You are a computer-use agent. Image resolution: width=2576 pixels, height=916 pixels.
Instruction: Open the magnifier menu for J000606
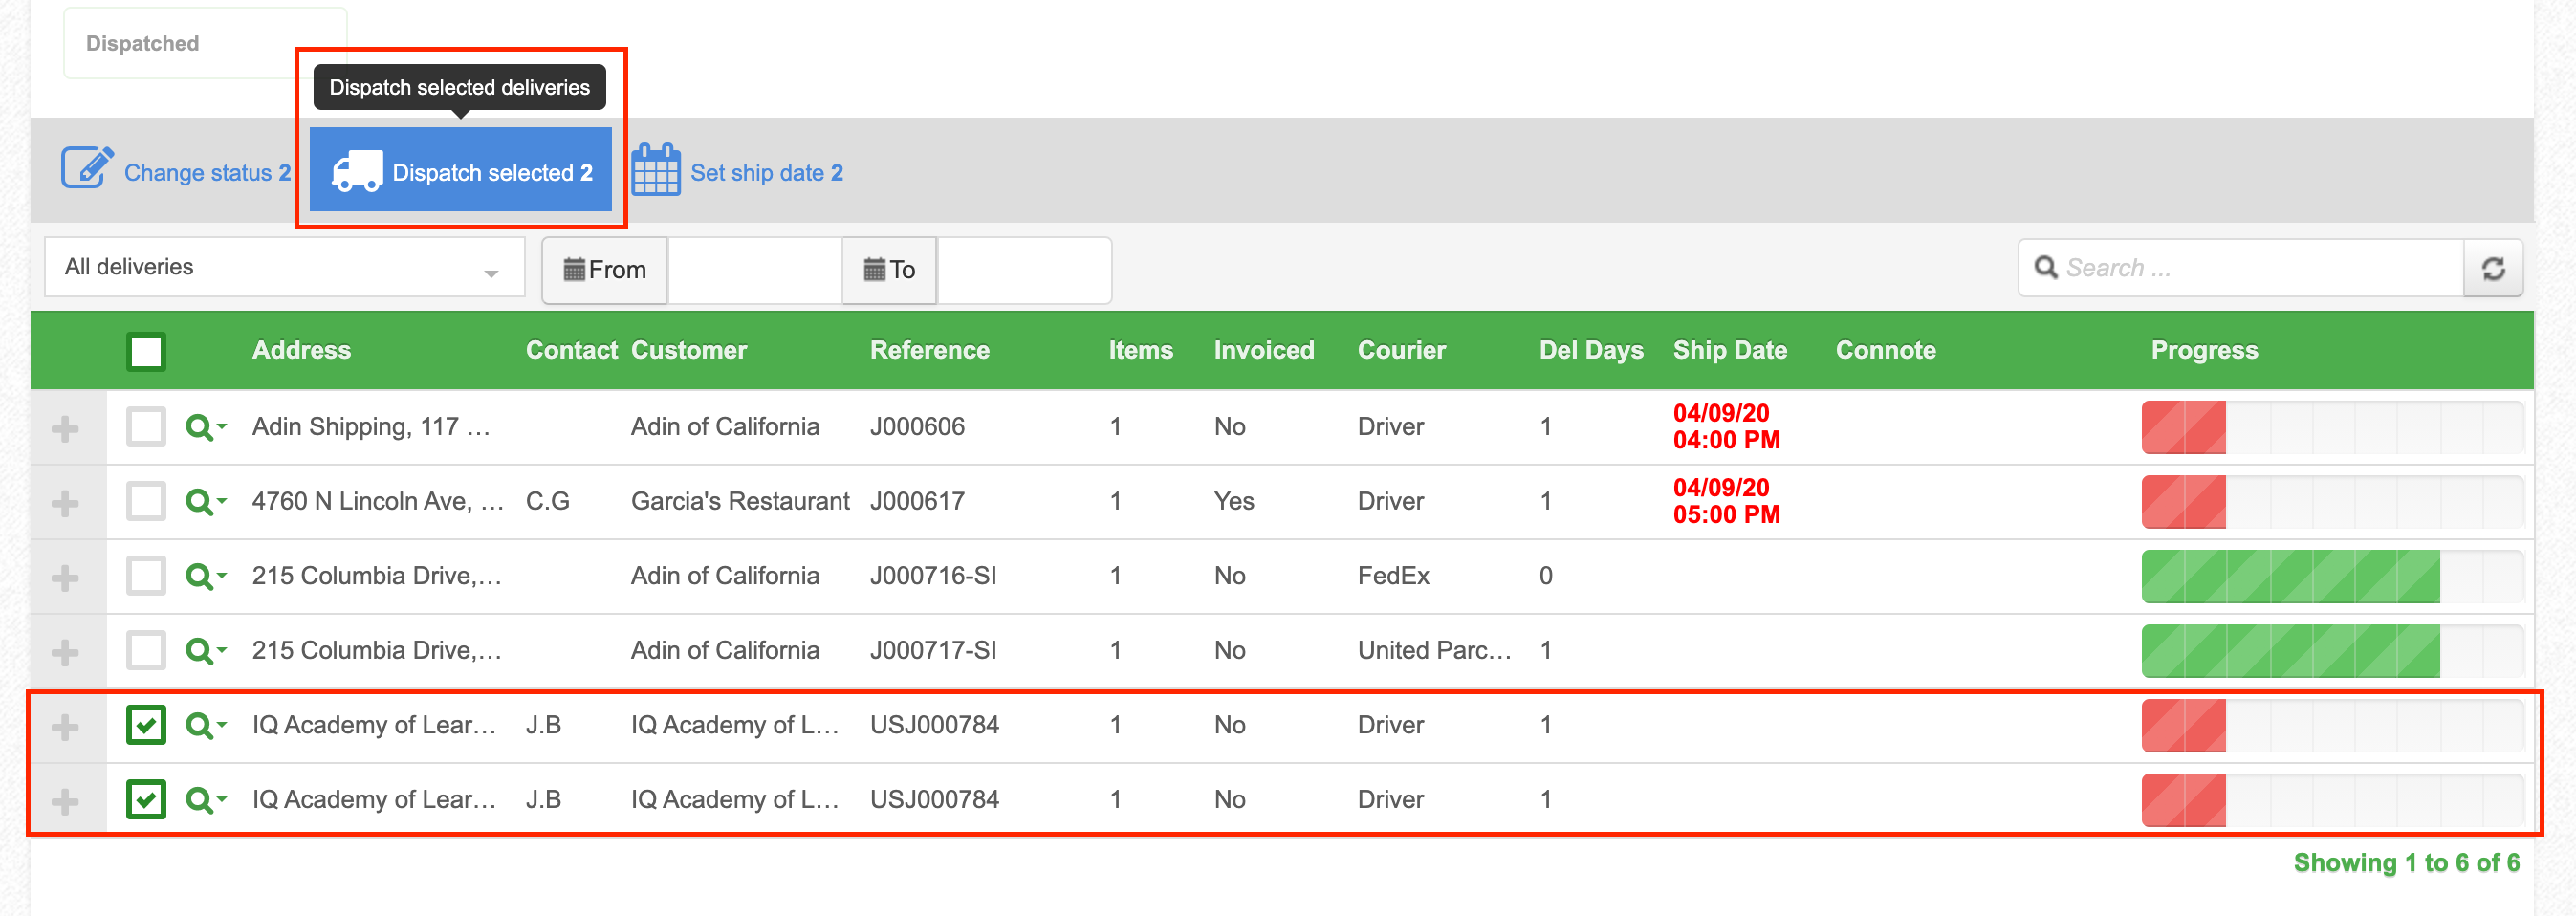tap(205, 428)
